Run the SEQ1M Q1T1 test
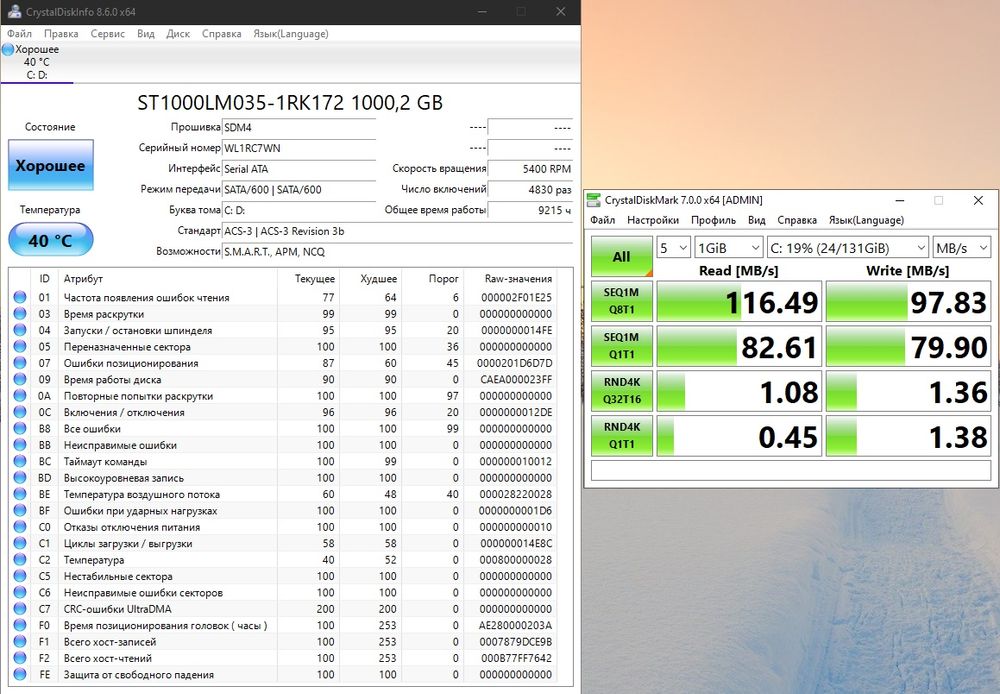Screen dimensions: 1000x694 tap(622, 346)
